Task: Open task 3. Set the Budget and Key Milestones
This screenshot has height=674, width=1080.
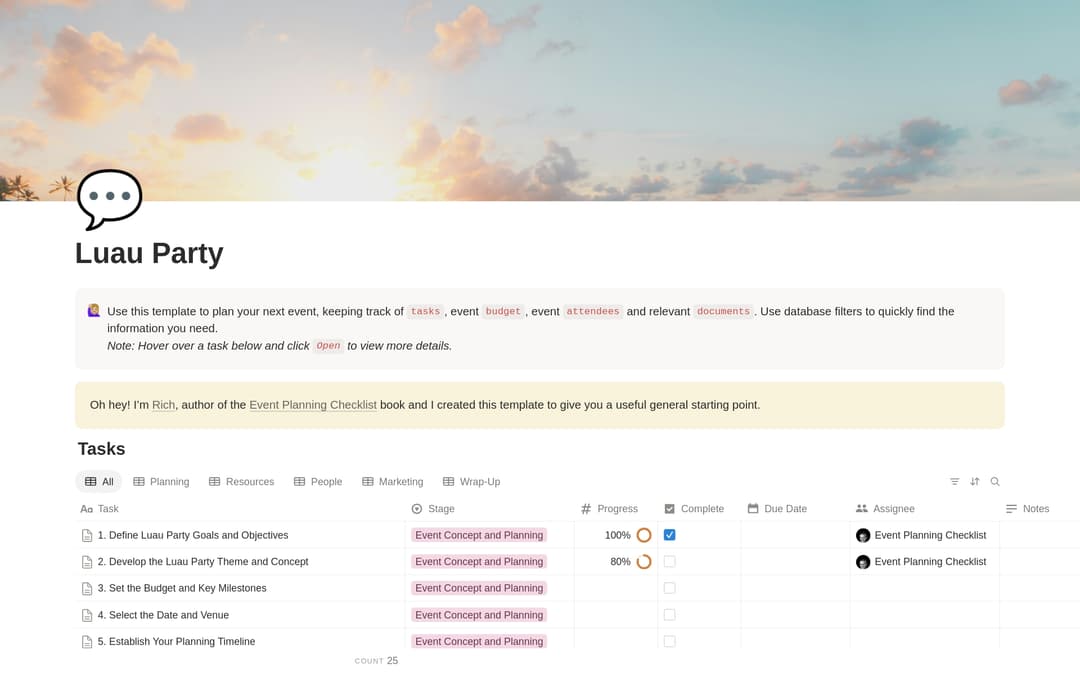Action: click(x=182, y=588)
